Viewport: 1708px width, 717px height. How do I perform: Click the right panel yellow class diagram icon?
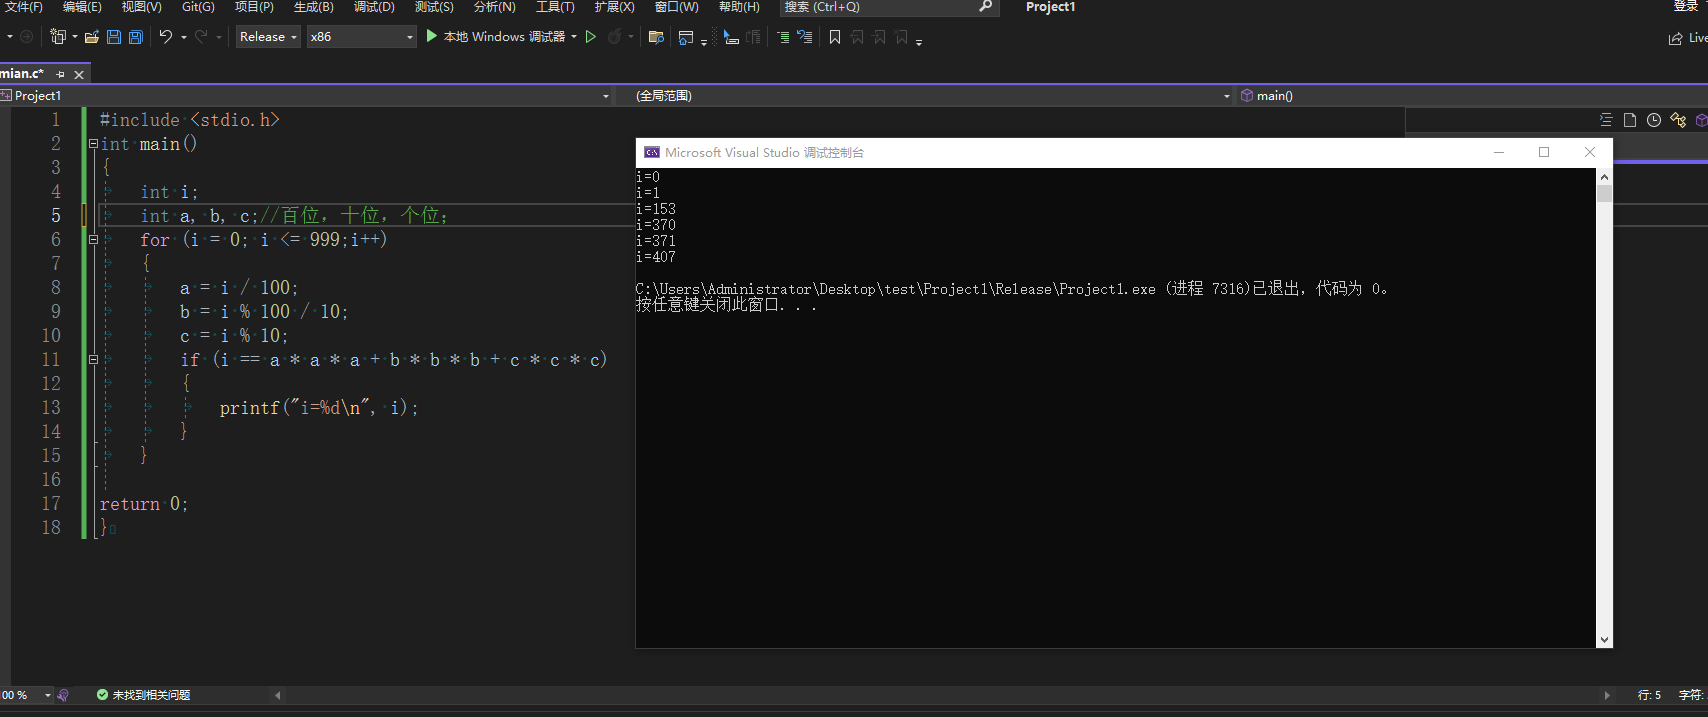[x=1678, y=120]
